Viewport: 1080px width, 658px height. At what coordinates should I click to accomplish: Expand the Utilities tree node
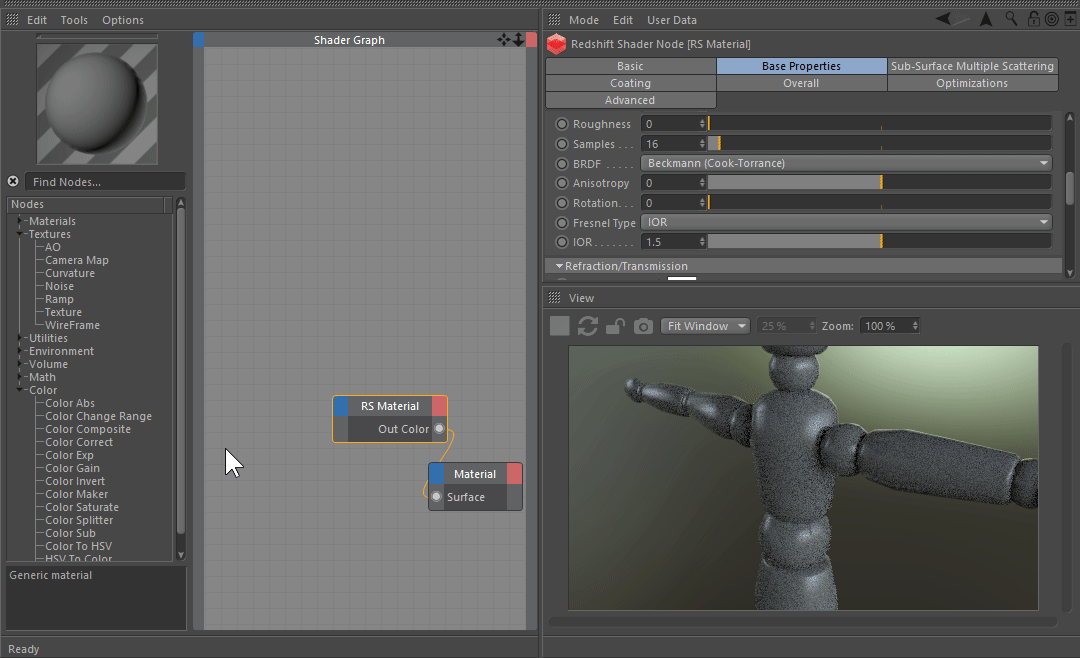[x=19, y=338]
